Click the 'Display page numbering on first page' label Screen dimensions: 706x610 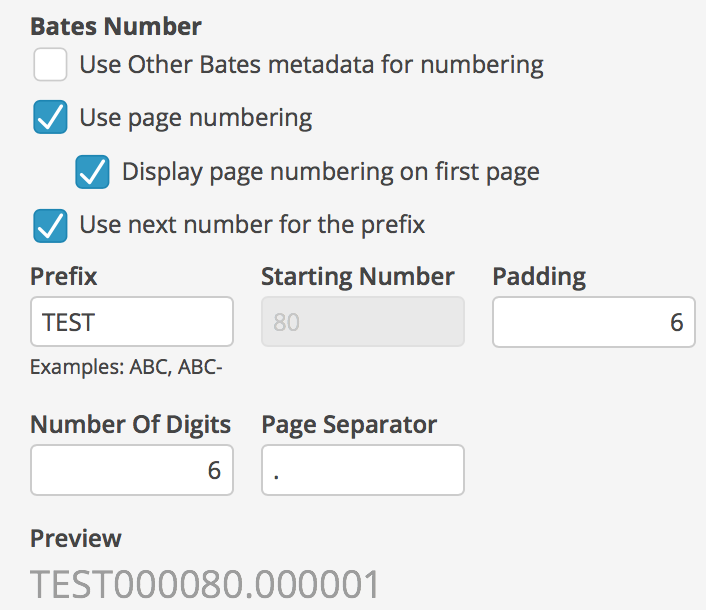331,172
